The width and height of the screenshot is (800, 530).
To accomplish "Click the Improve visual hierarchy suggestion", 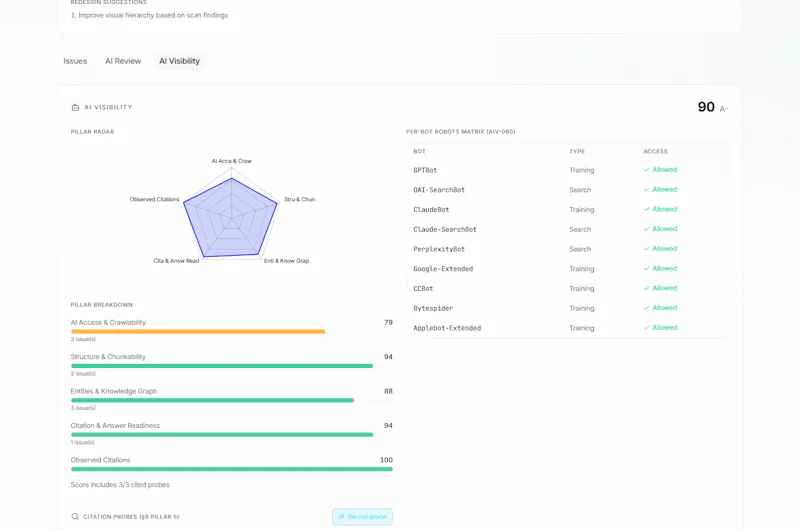I will (x=149, y=15).
